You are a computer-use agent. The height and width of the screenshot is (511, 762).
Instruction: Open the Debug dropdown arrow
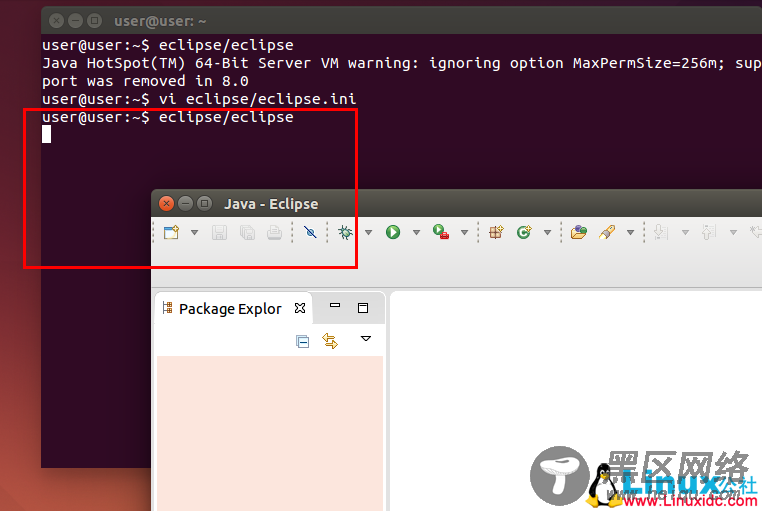[368, 233]
